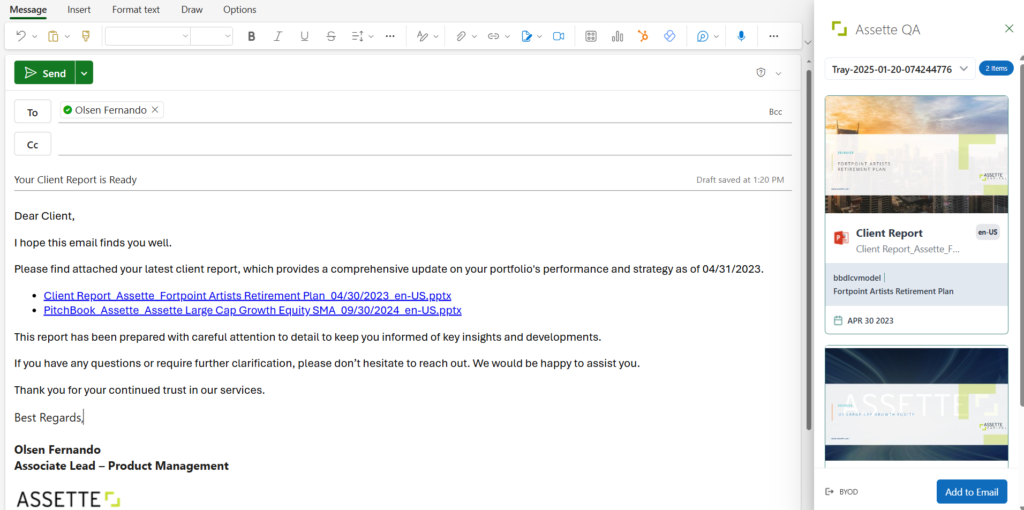Viewport: 1024px width, 510px height.
Task: Open the Send options dropdown arrow
Action: pyautogui.click(x=84, y=73)
